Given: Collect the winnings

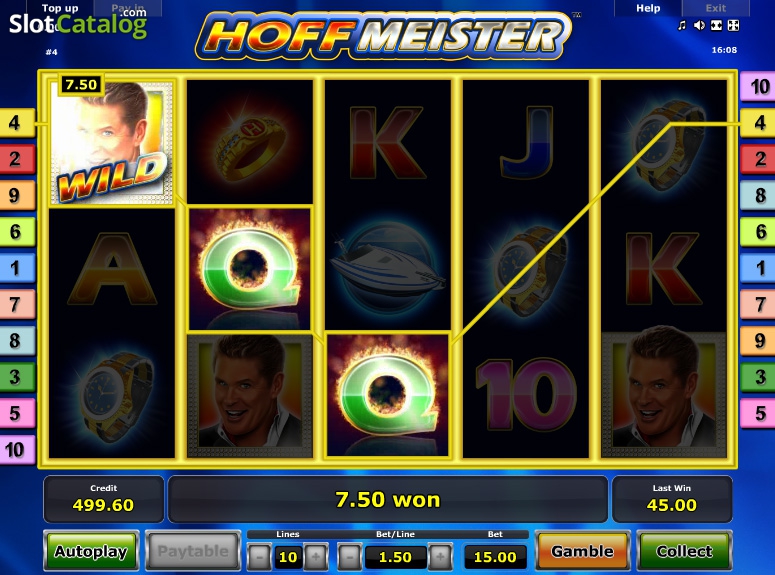Looking at the screenshot, I should pyautogui.click(x=684, y=551).
